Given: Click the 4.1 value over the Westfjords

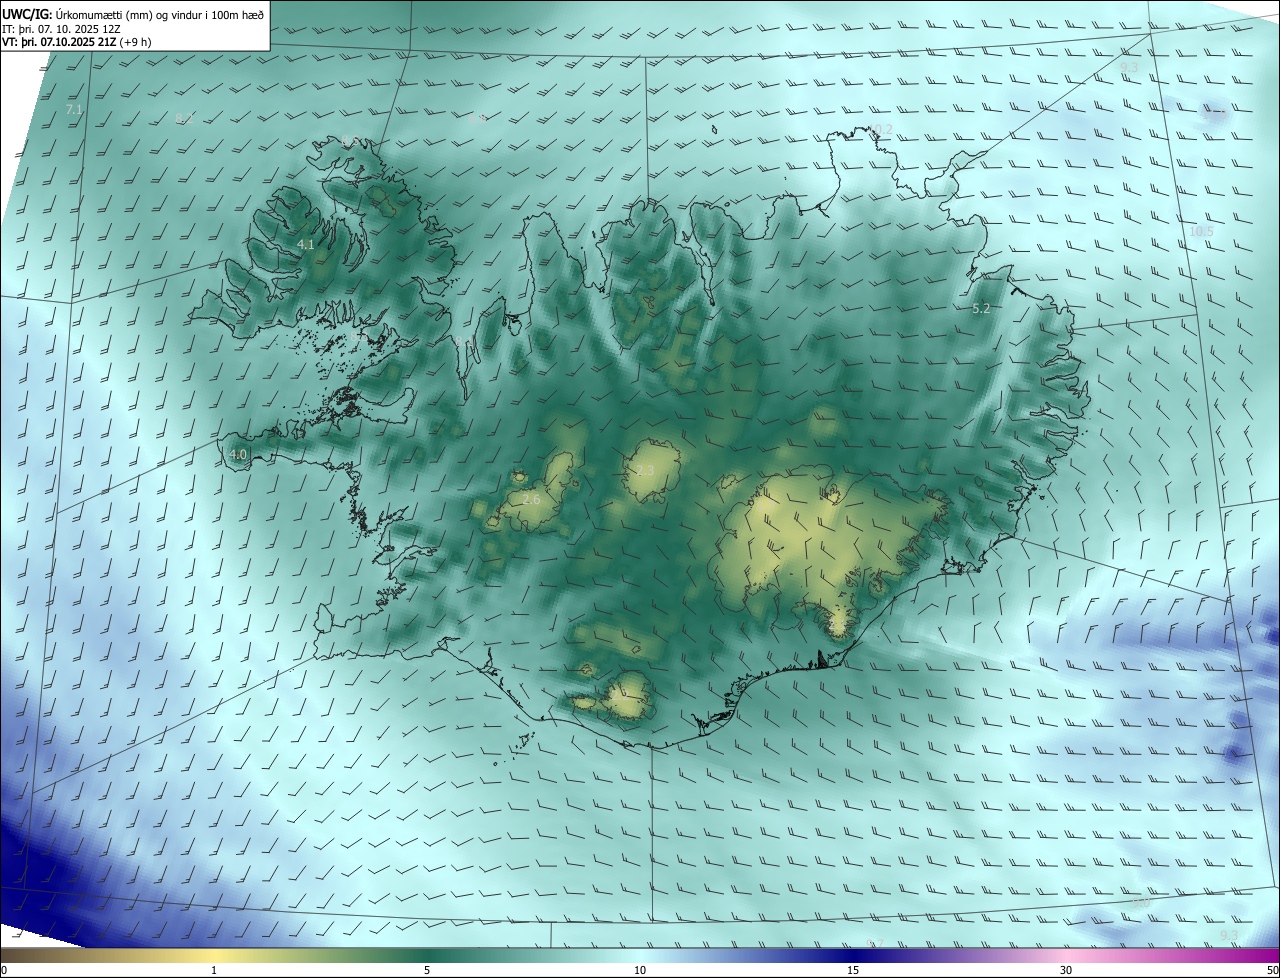Looking at the screenshot, I should [x=306, y=244].
